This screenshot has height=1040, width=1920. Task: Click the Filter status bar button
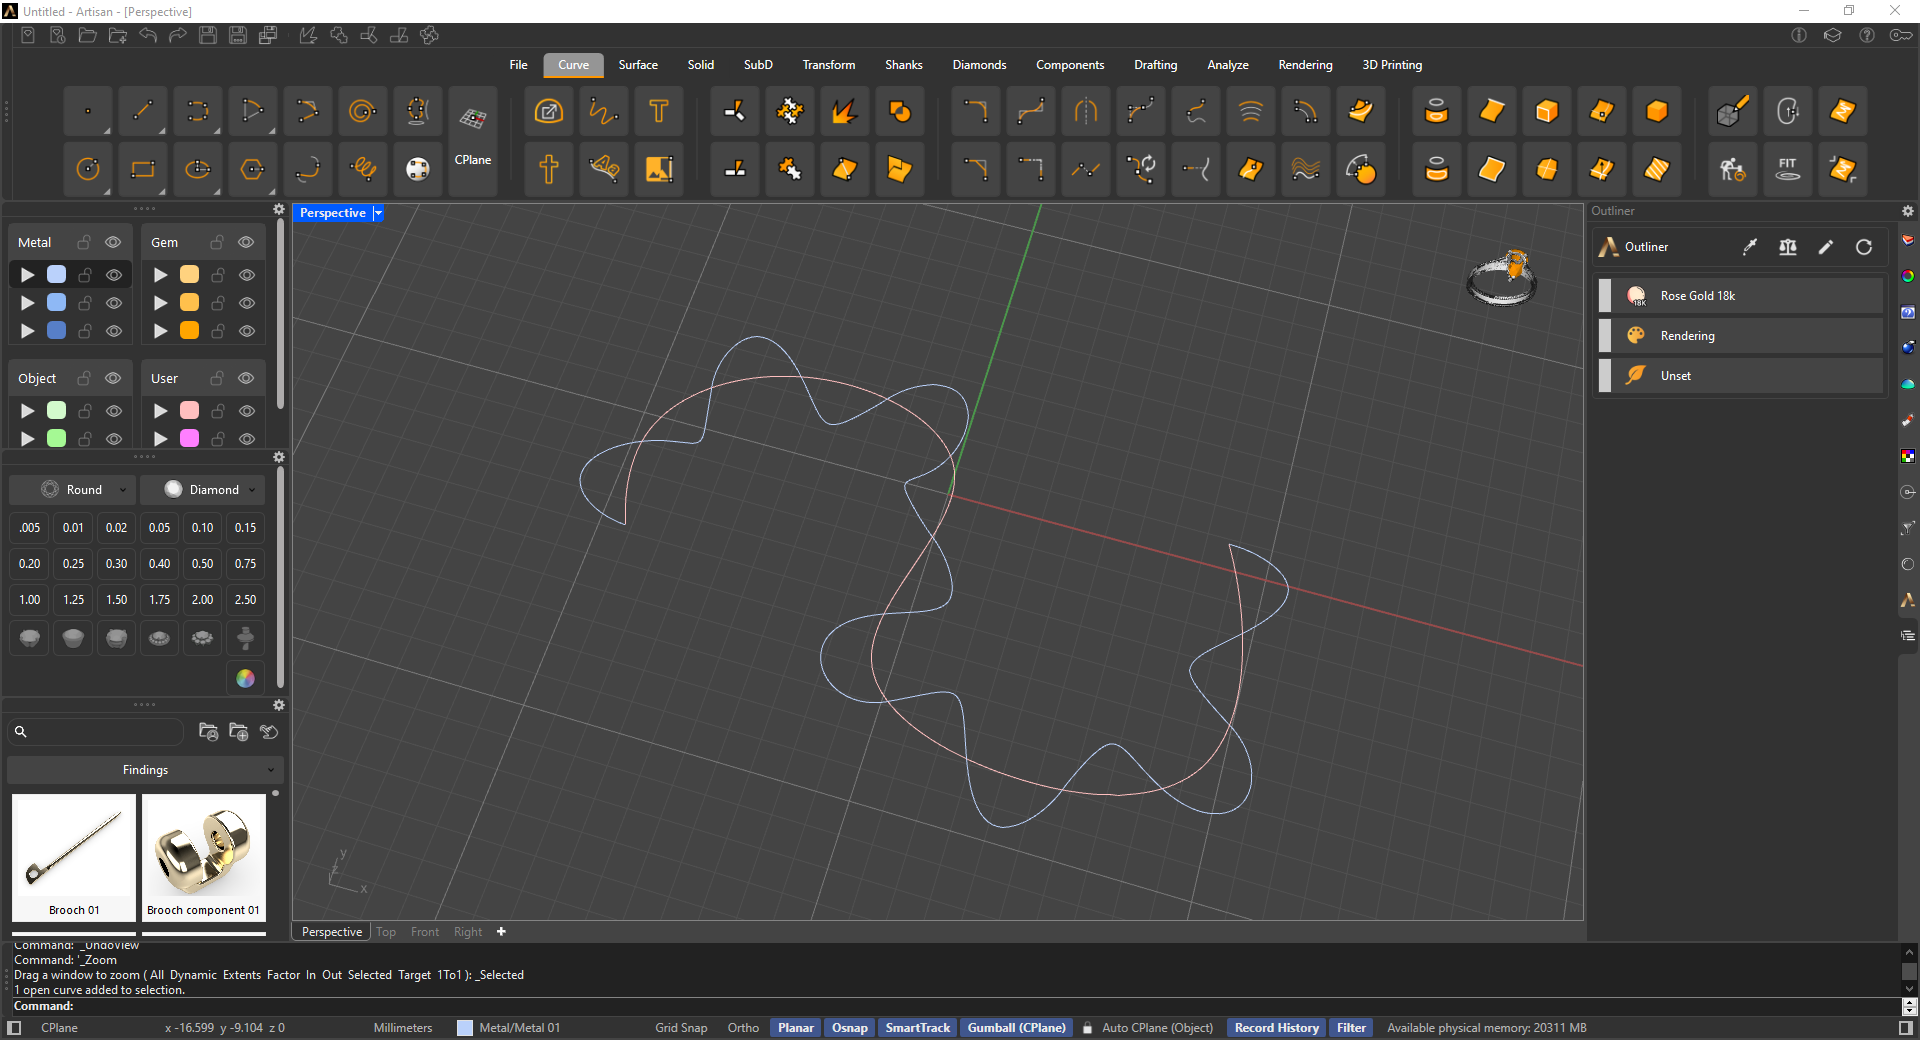pyautogui.click(x=1351, y=1028)
